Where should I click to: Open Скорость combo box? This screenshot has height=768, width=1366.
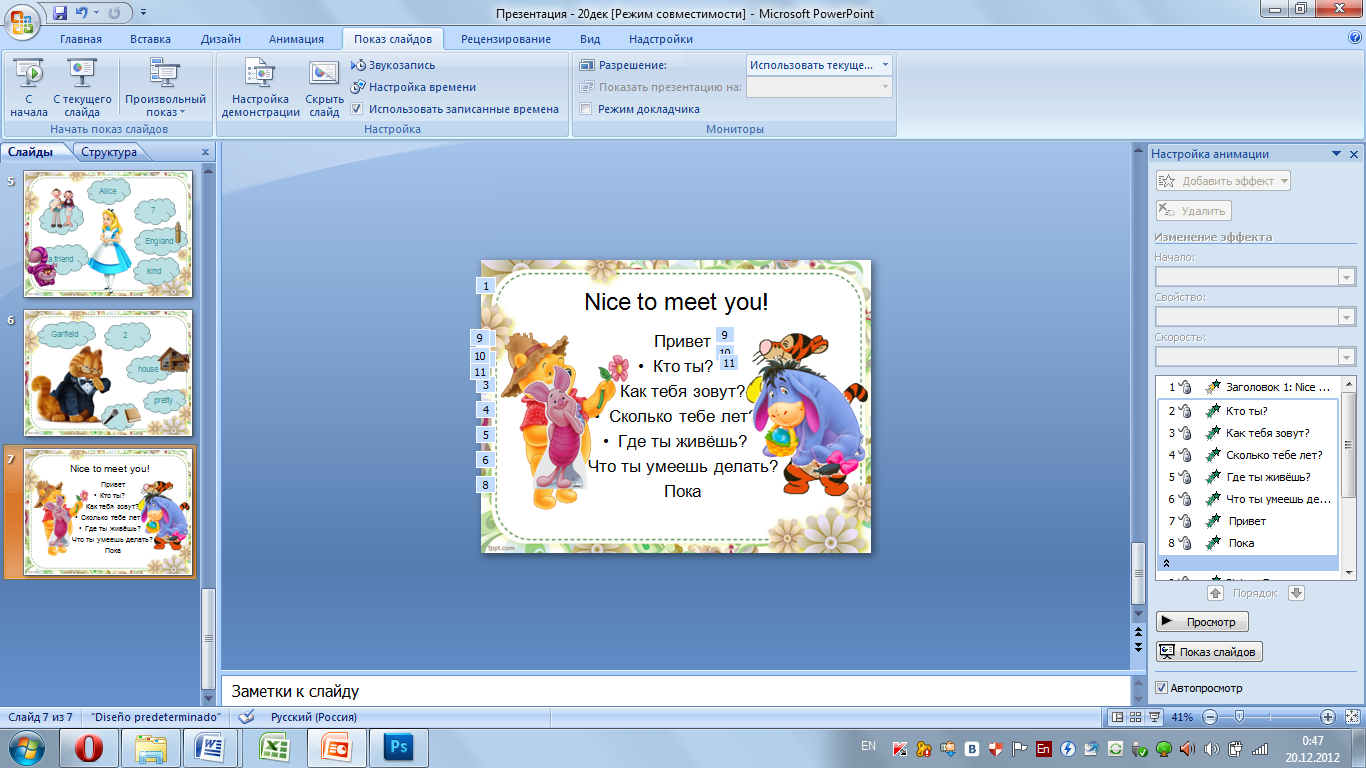pos(1255,357)
